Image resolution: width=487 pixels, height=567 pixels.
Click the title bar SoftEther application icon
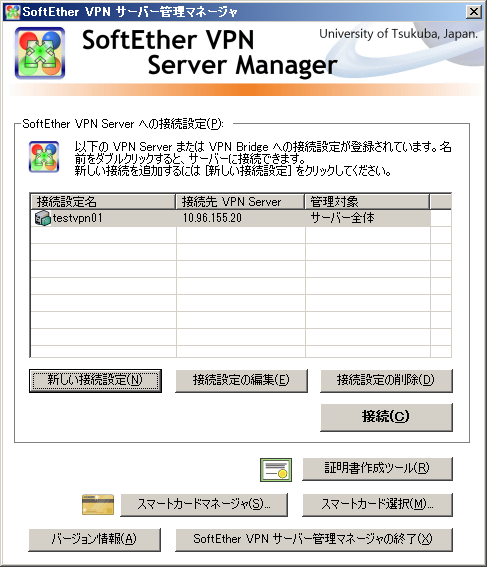12,12
